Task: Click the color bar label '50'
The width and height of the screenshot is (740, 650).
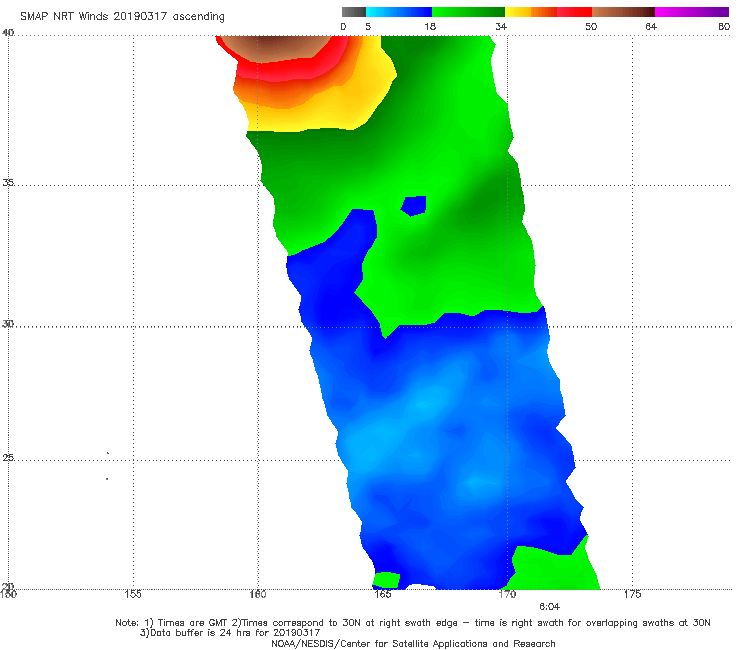Action: pyautogui.click(x=591, y=26)
